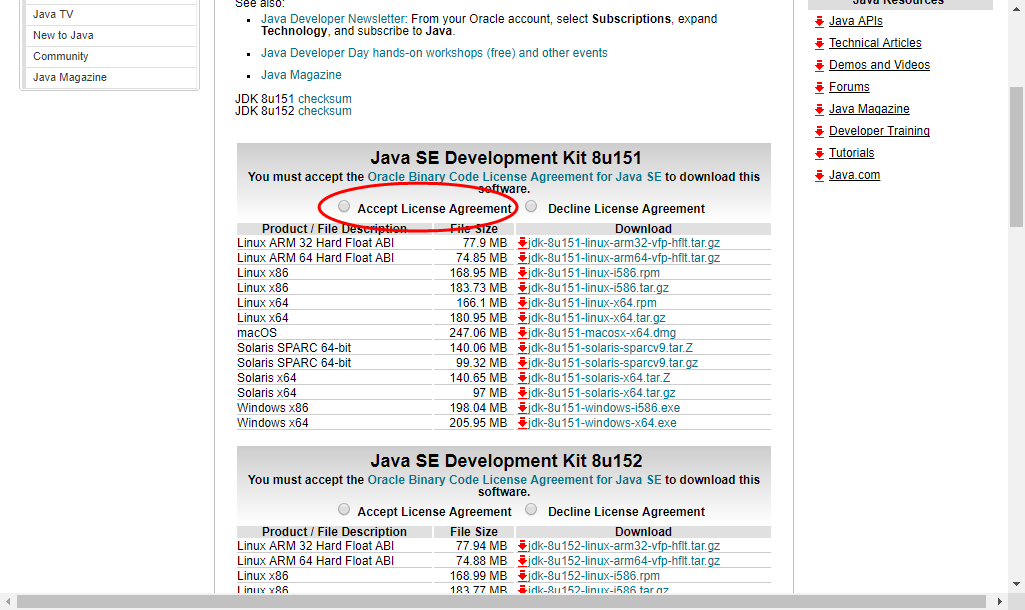Open Java Developer Day hands-on workshops link
This screenshot has height=610, width=1025.
pyautogui.click(x=434, y=53)
